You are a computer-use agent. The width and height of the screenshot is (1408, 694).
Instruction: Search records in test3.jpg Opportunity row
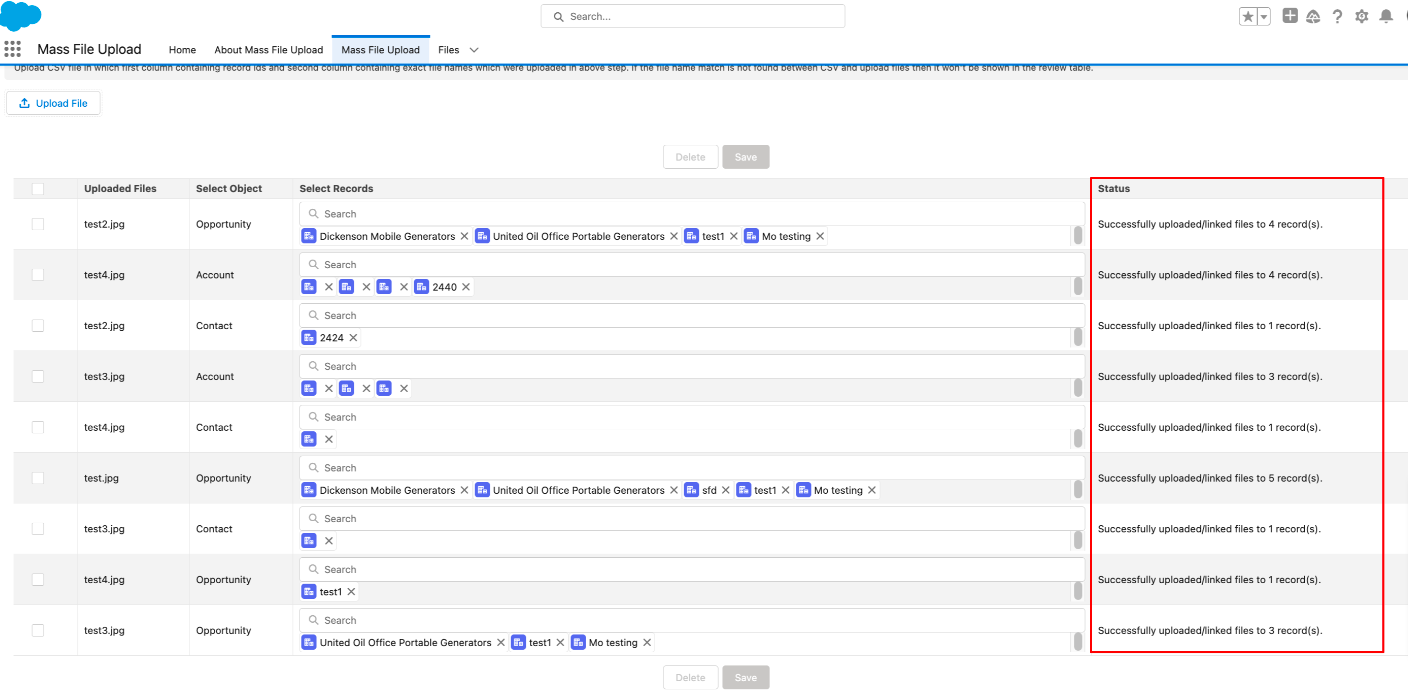[692, 621]
